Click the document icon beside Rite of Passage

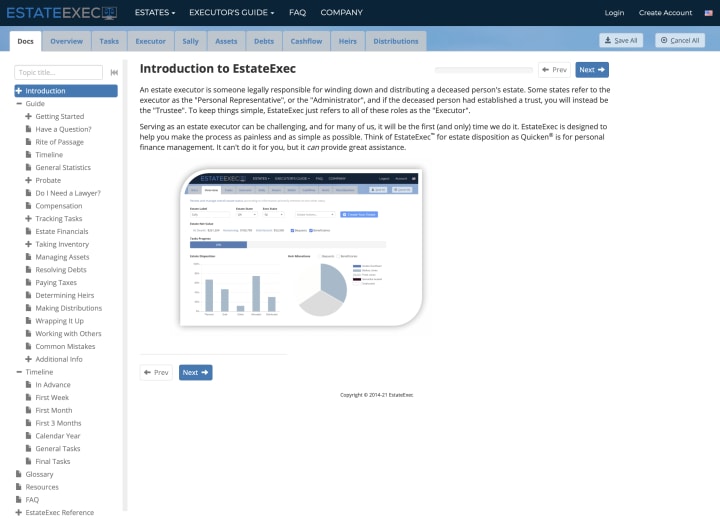coord(28,142)
